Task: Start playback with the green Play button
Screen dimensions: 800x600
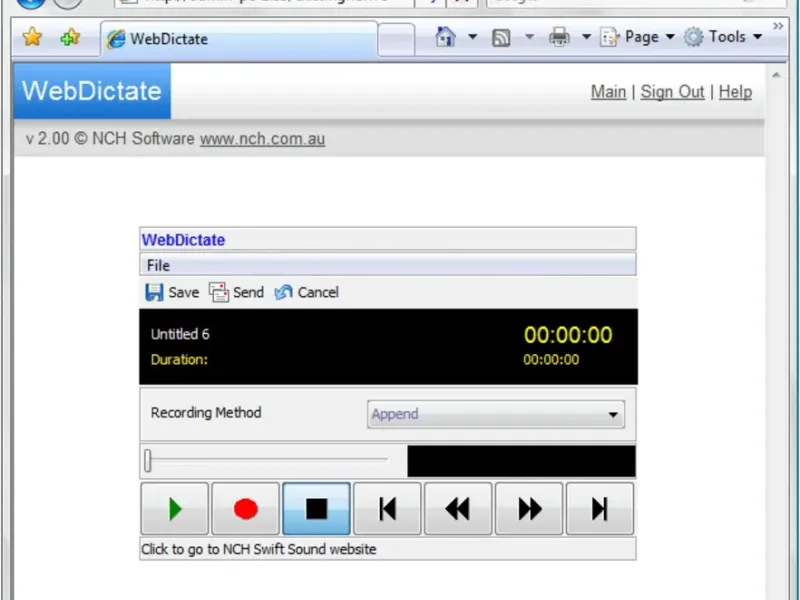Action: [x=174, y=509]
